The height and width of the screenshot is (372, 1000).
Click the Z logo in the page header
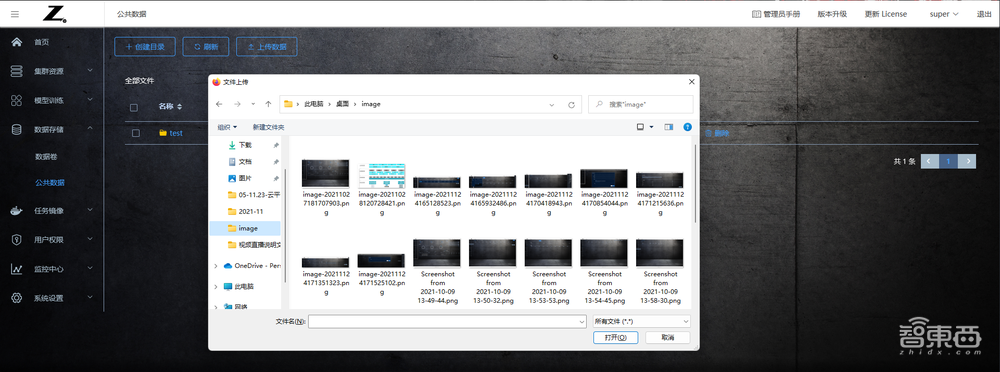pyautogui.click(x=55, y=14)
